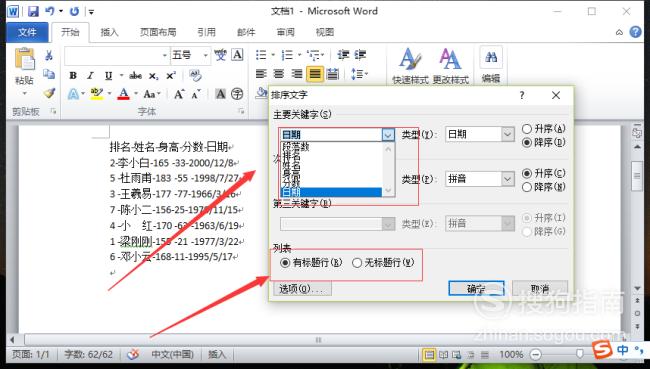This screenshot has height=369, width=650.
Task: Open secondary key 类型 拼音 dropdown
Action: 508,179
